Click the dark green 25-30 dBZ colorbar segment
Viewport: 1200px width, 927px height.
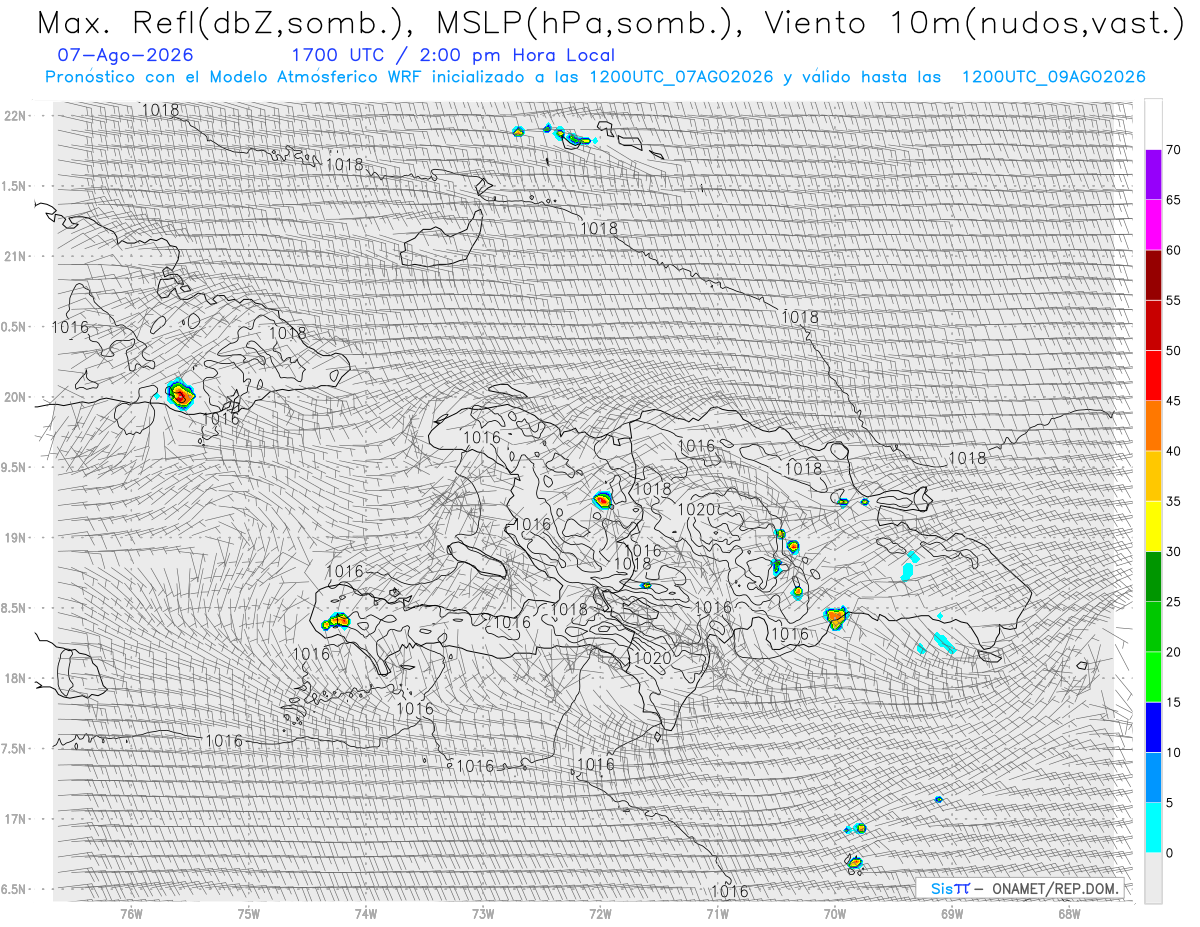click(1153, 576)
